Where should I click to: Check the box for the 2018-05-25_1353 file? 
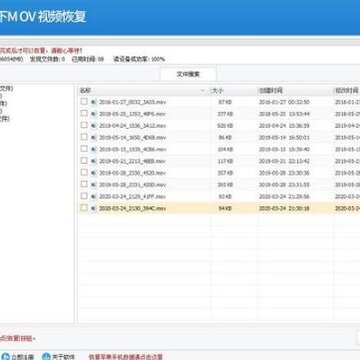(x=84, y=113)
